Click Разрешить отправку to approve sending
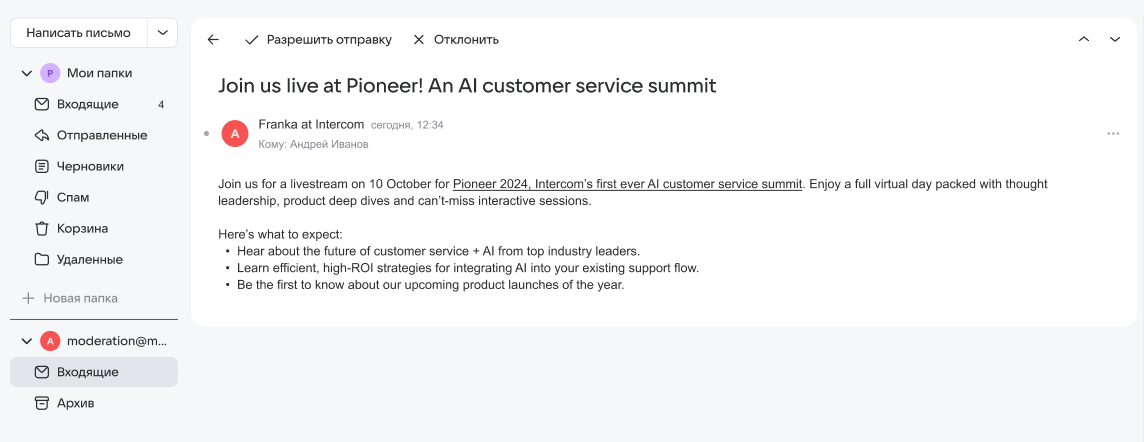 [318, 40]
